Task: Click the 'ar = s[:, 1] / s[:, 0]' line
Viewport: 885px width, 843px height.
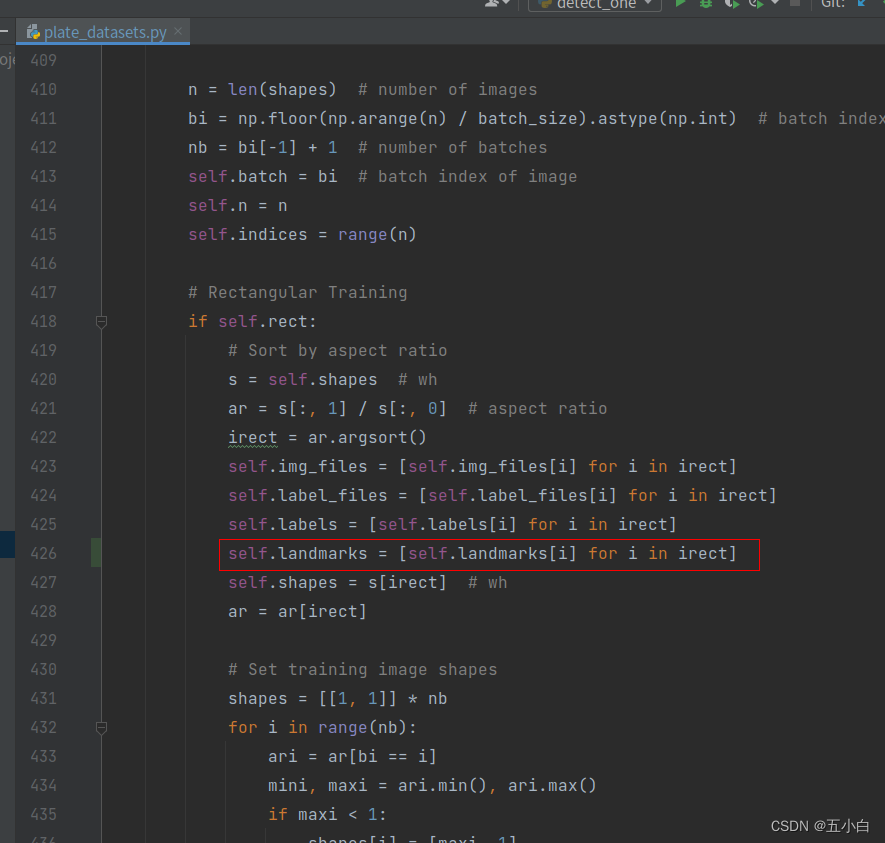Action: click(x=337, y=409)
